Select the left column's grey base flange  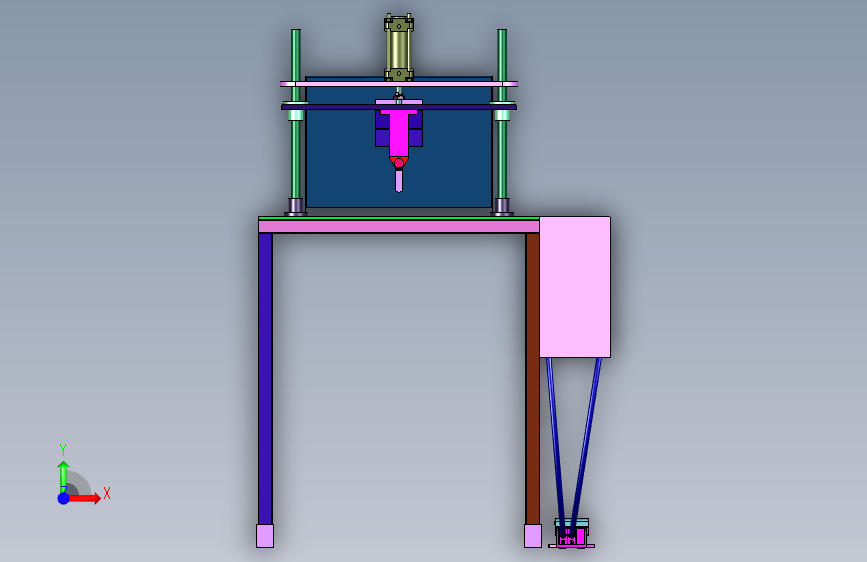pos(296,206)
